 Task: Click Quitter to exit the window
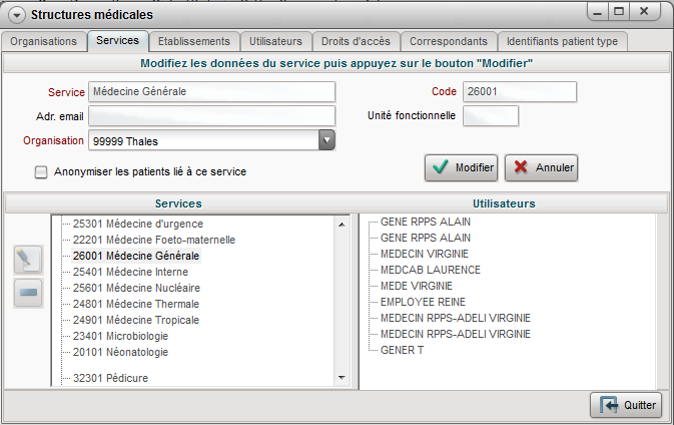(x=625, y=405)
